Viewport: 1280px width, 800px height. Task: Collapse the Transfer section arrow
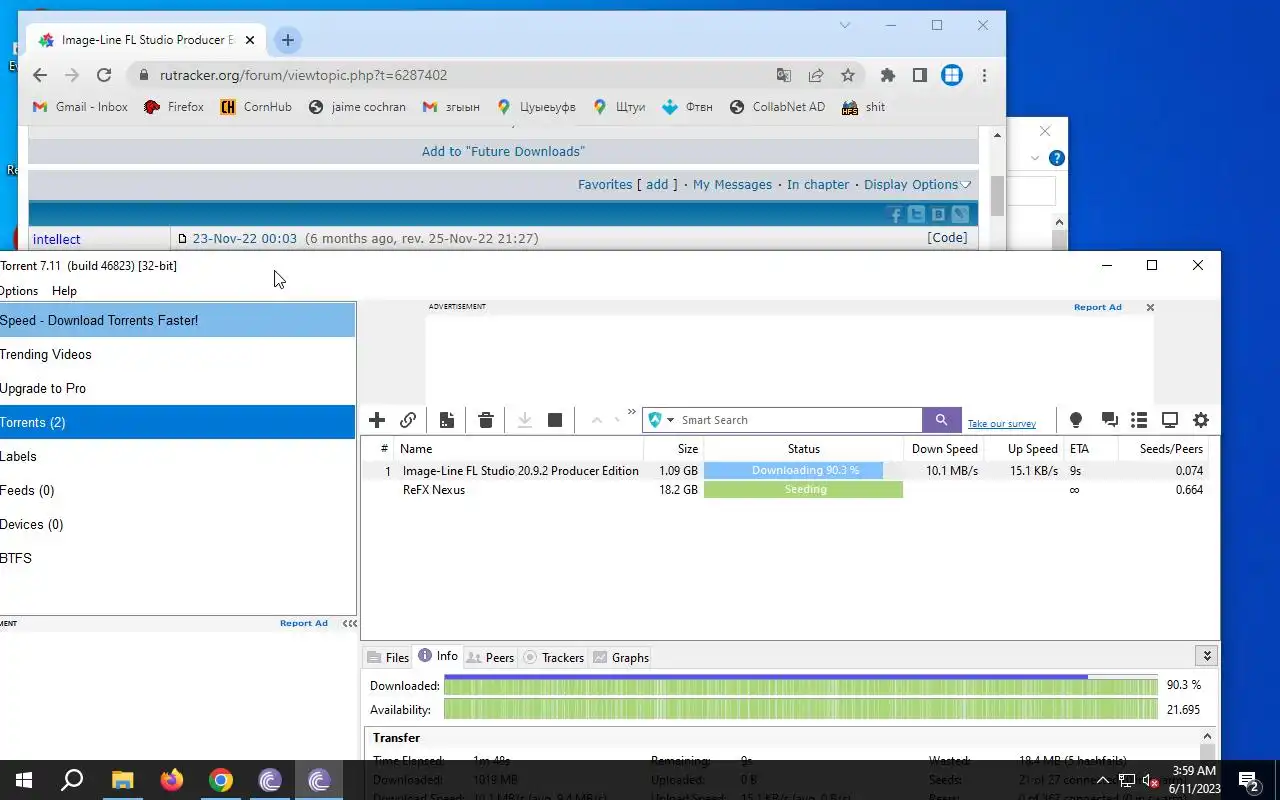(1207, 737)
